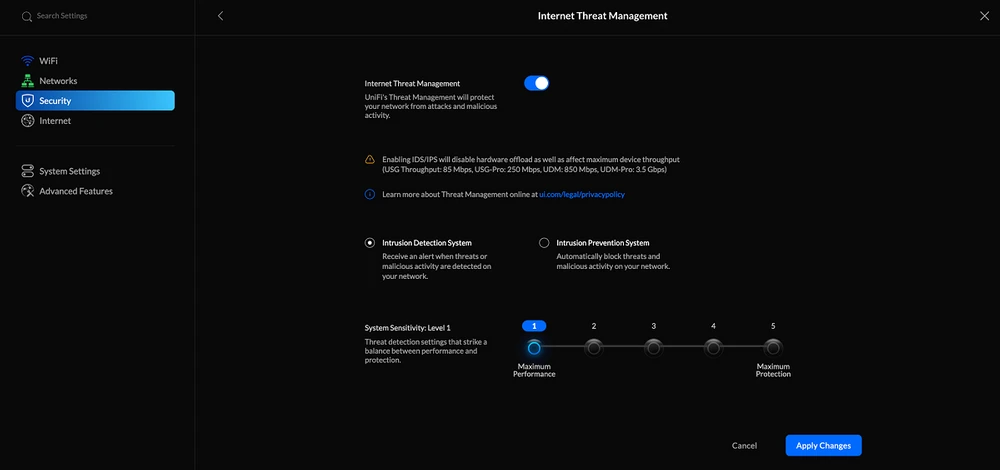The image size is (1000, 470).
Task: Open the ui.com/legal/privacypolicy link
Action: (582, 195)
